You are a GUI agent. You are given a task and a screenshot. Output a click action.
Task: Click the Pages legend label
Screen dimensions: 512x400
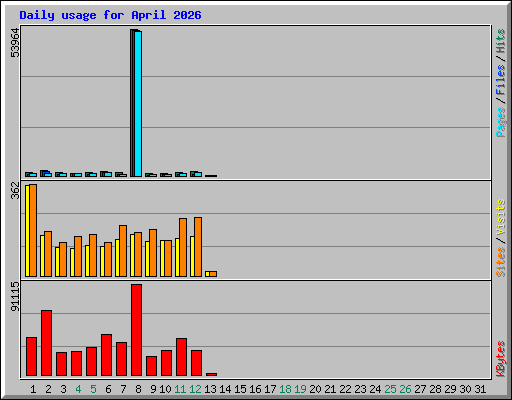click(501, 122)
